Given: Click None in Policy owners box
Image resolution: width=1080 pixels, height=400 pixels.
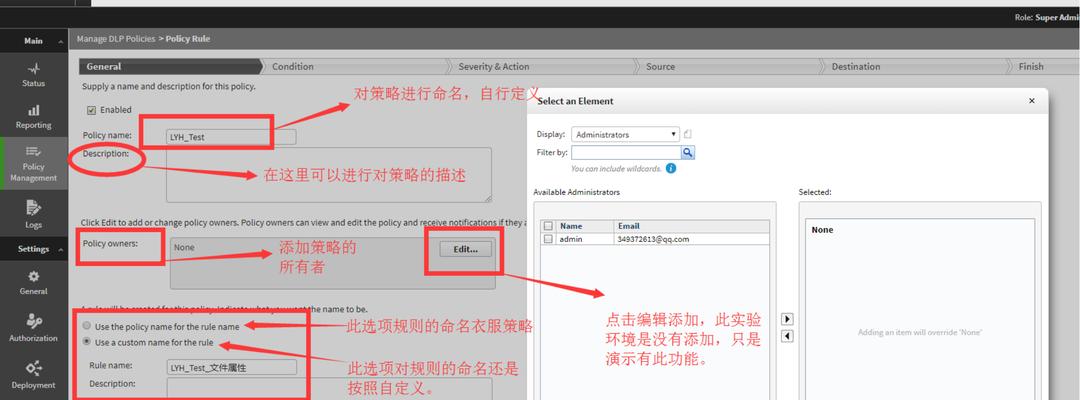Looking at the screenshot, I should coord(184,247).
